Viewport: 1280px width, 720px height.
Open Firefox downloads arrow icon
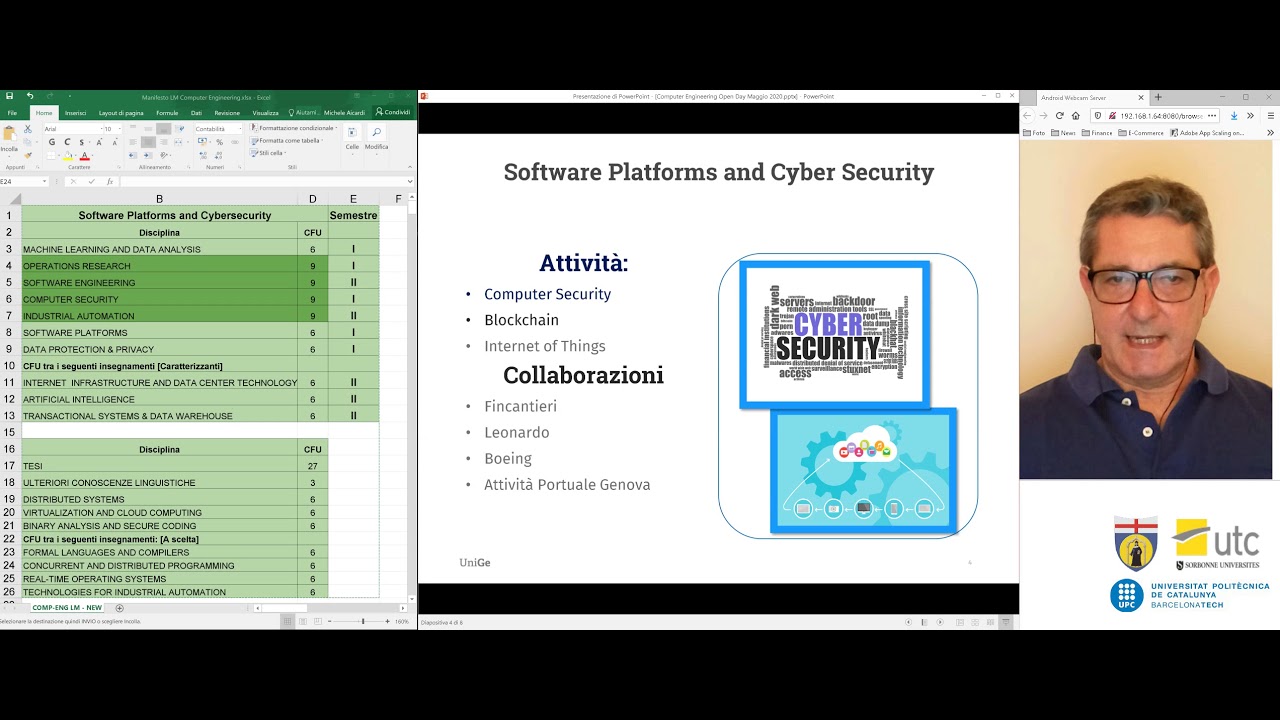click(1234, 116)
